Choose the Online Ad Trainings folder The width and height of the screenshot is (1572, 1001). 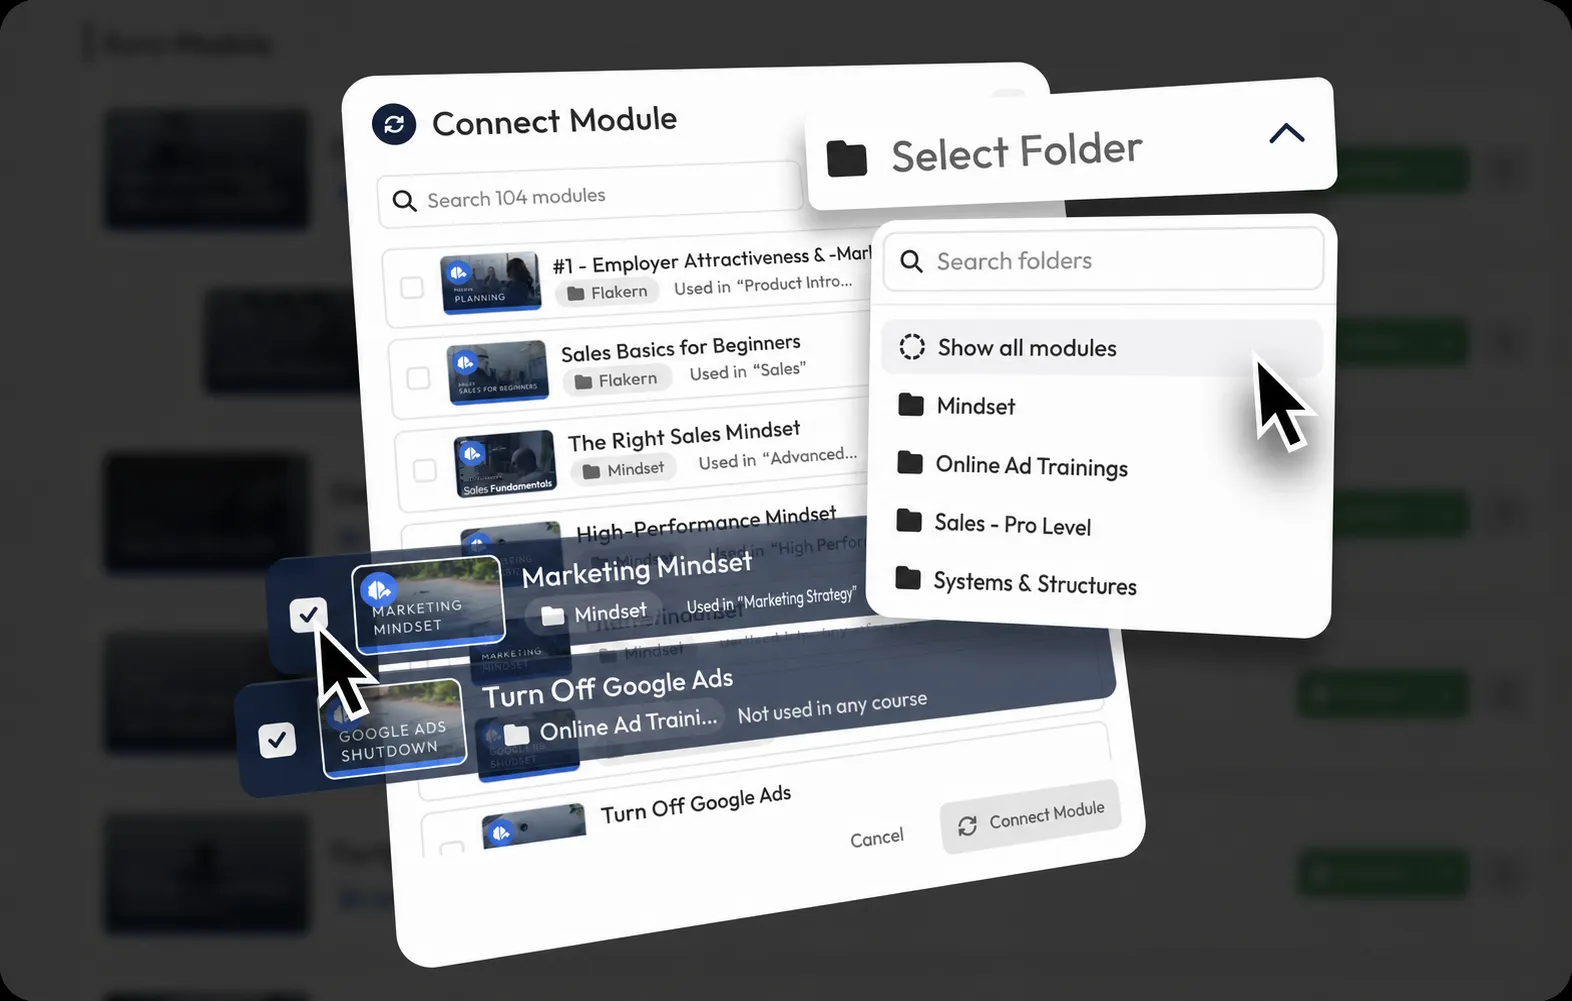pyautogui.click(x=1100, y=465)
